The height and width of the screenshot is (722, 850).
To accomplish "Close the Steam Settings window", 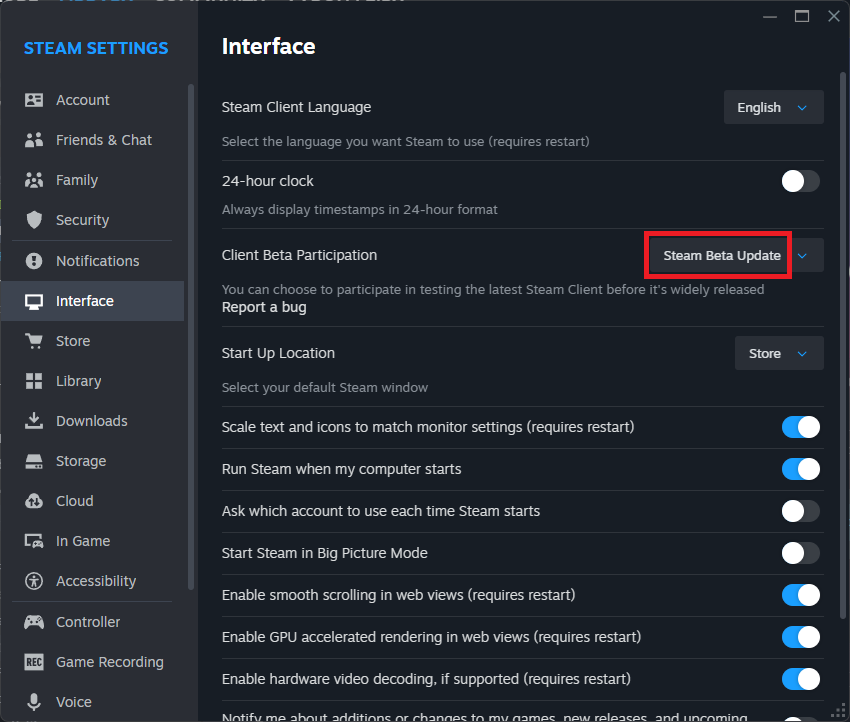I will click(834, 16).
